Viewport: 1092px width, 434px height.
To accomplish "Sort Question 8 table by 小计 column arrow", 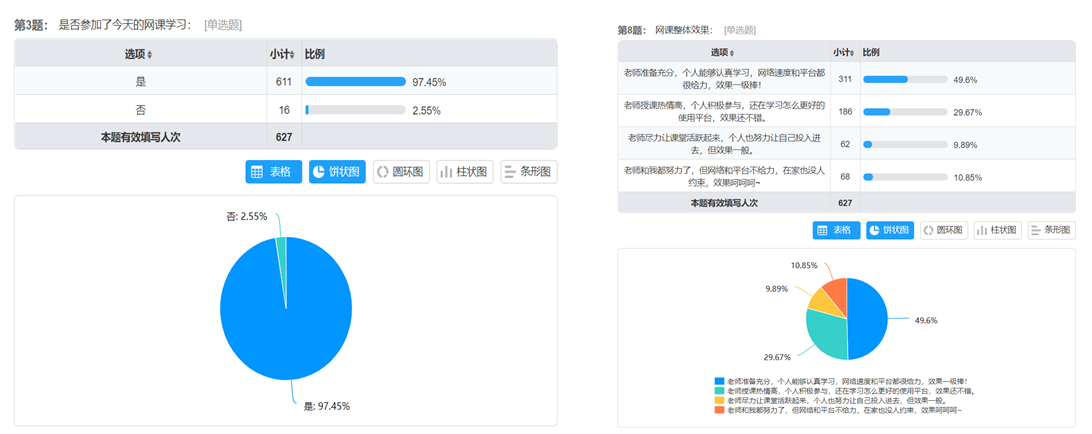I will (x=853, y=53).
